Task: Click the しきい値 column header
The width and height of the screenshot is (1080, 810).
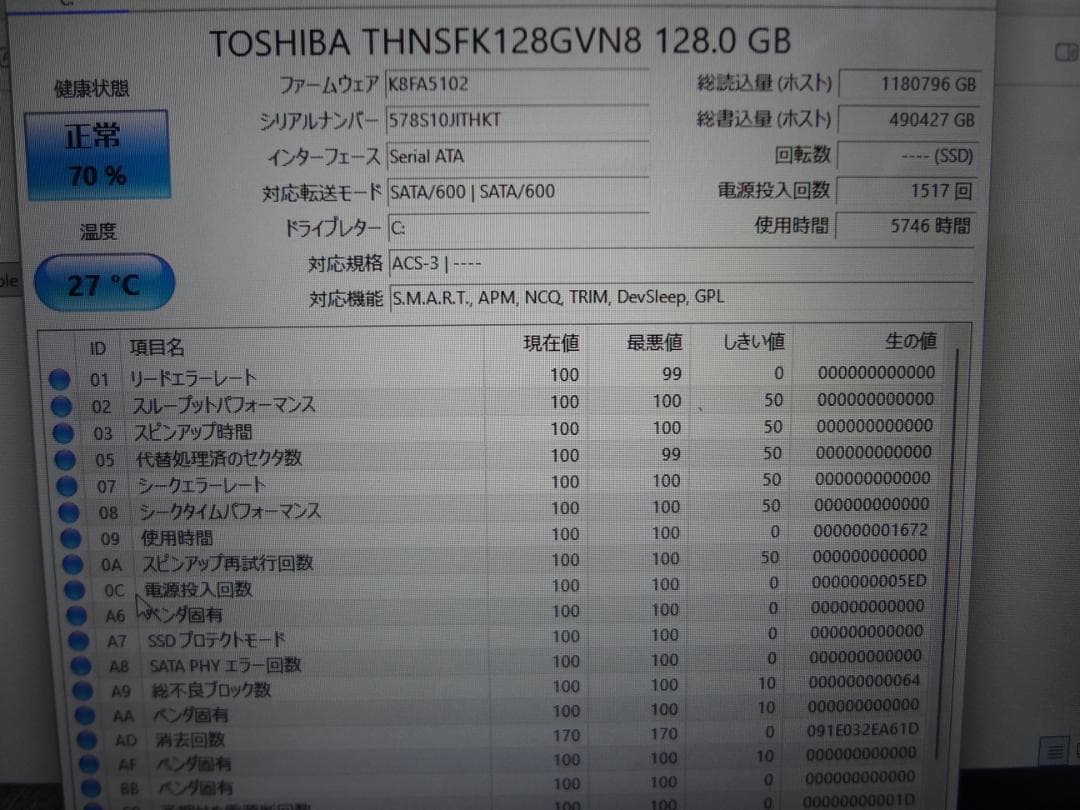Action: pos(754,342)
